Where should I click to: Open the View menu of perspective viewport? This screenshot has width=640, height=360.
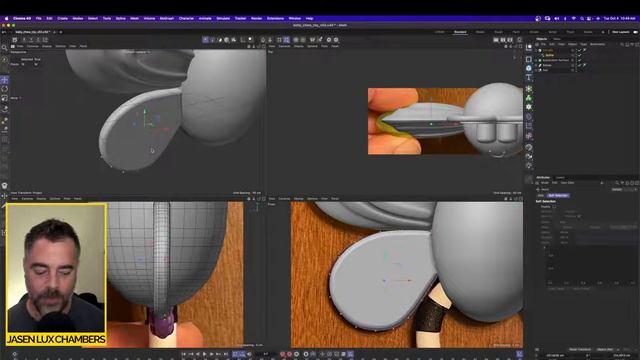pos(20,46)
